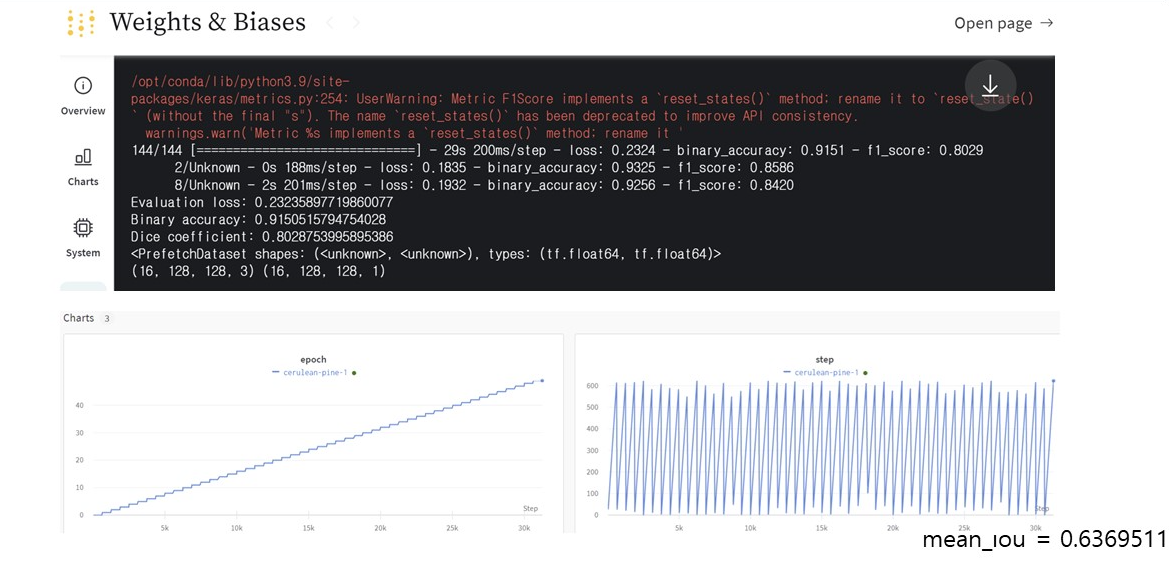1169x561 pixels.
Task: Click the 2/Unknown log line
Action: pyautogui.click(x=484, y=168)
